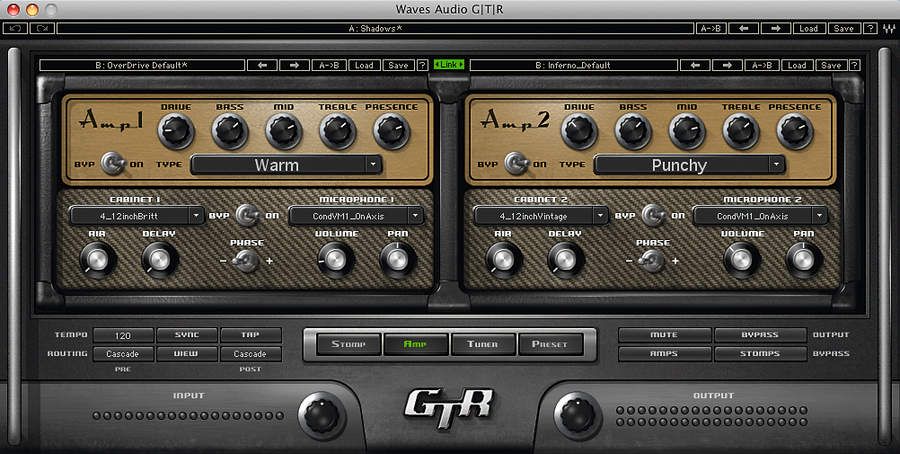Click the Amp 1 Bass knob
Image resolution: width=900 pixels, height=454 pixels.
(x=230, y=131)
